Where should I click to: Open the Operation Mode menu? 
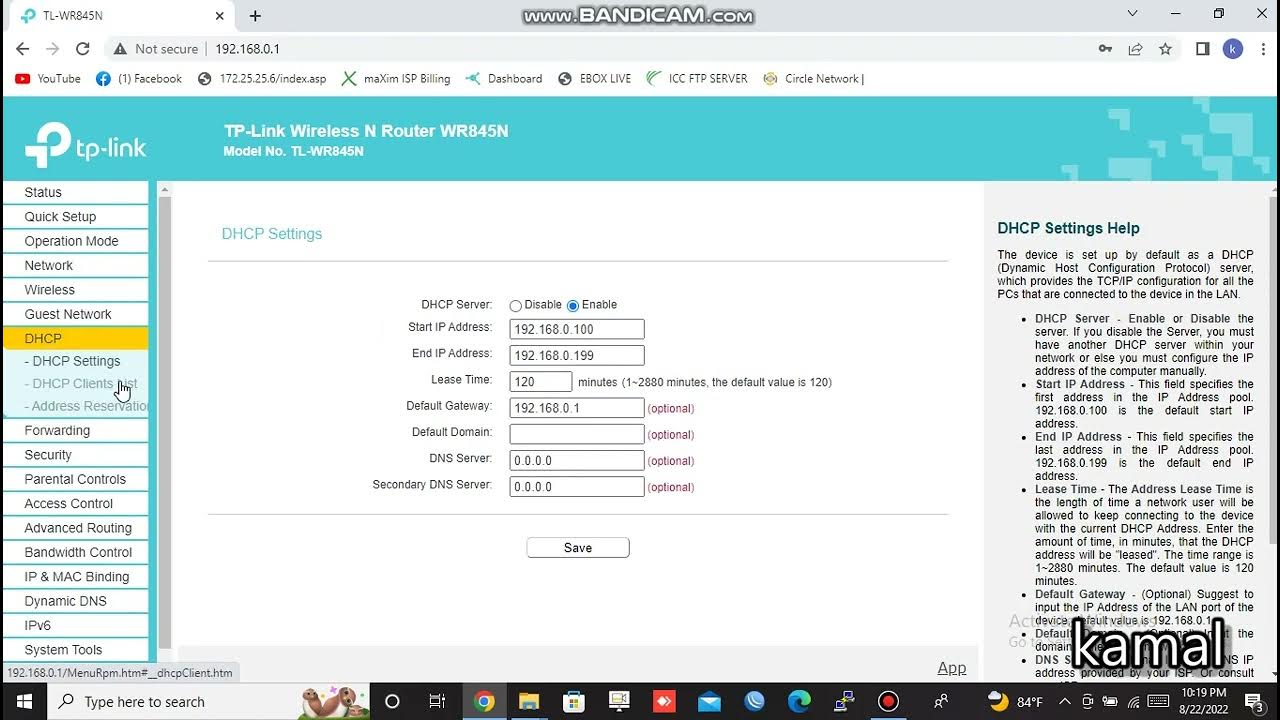click(75, 241)
